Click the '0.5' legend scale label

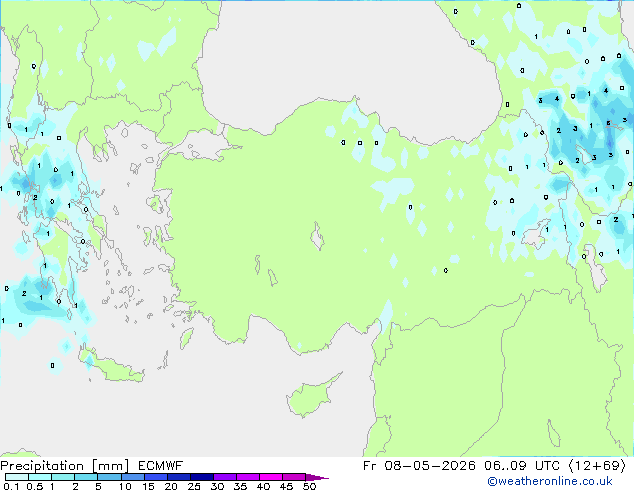pyautogui.click(x=35, y=486)
